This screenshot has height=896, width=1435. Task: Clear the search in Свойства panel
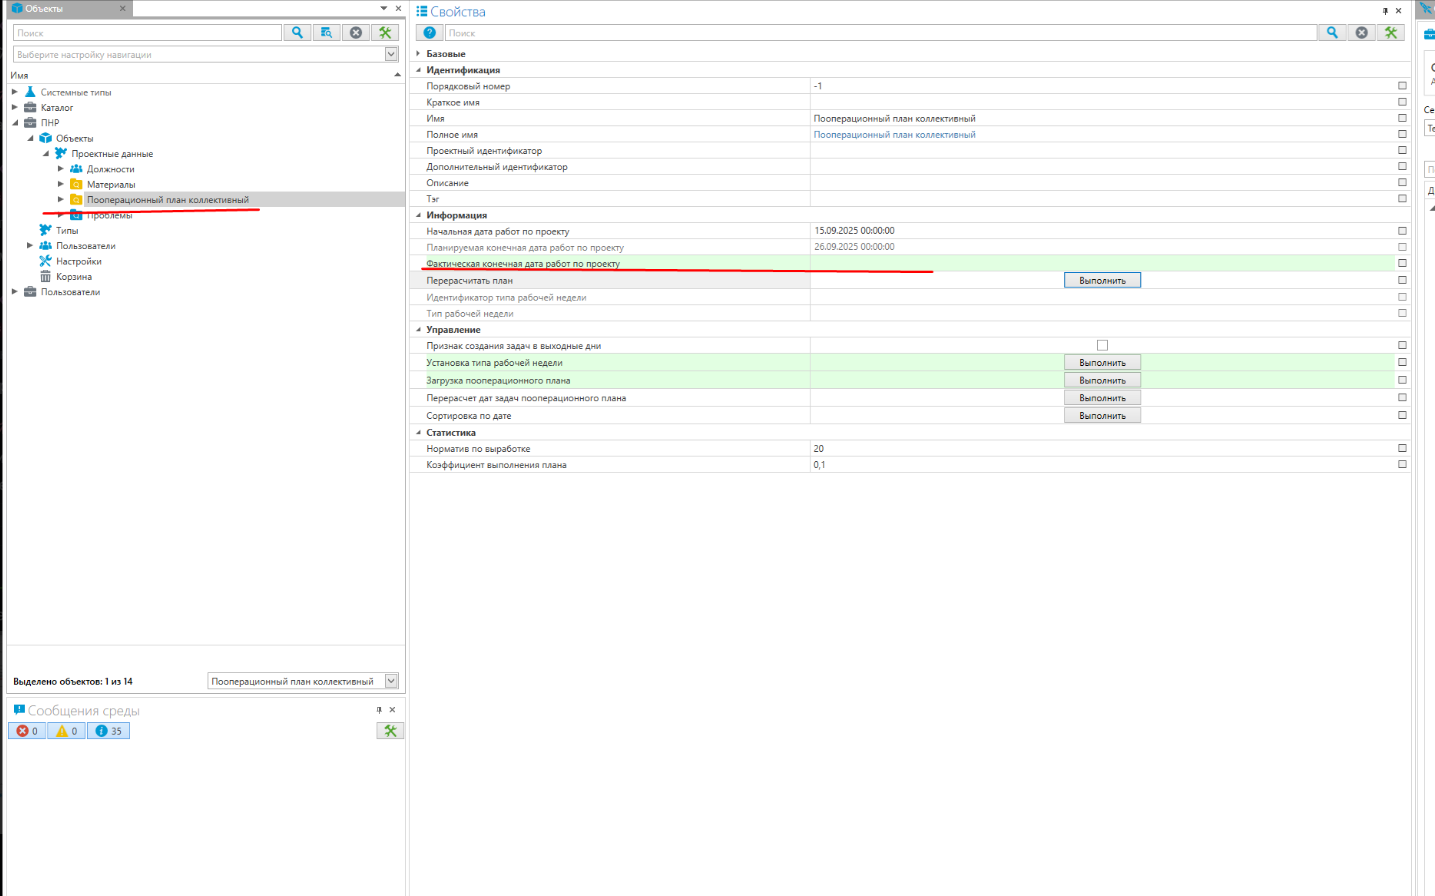click(x=1361, y=33)
